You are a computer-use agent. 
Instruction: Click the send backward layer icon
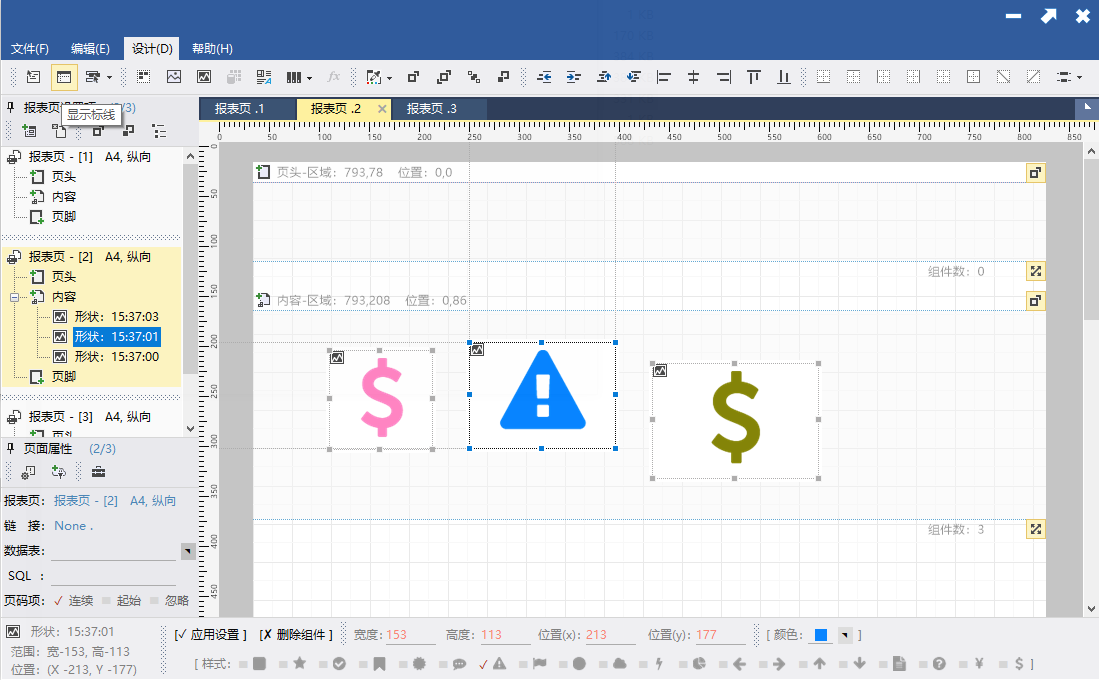coord(503,77)
